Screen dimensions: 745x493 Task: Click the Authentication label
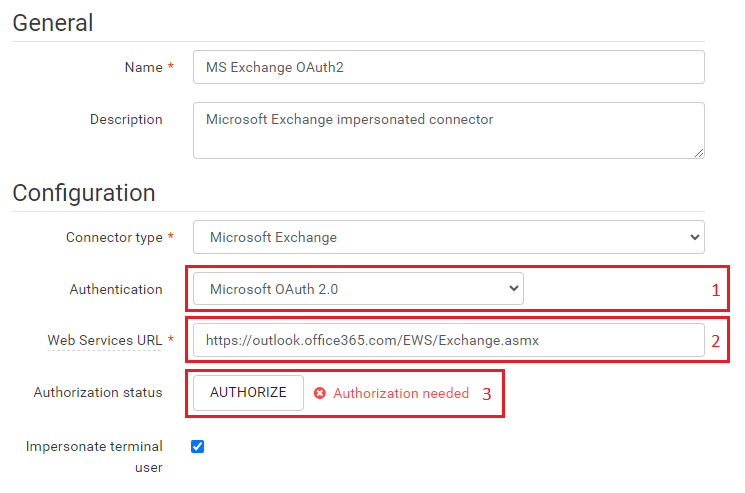[116, 289]
